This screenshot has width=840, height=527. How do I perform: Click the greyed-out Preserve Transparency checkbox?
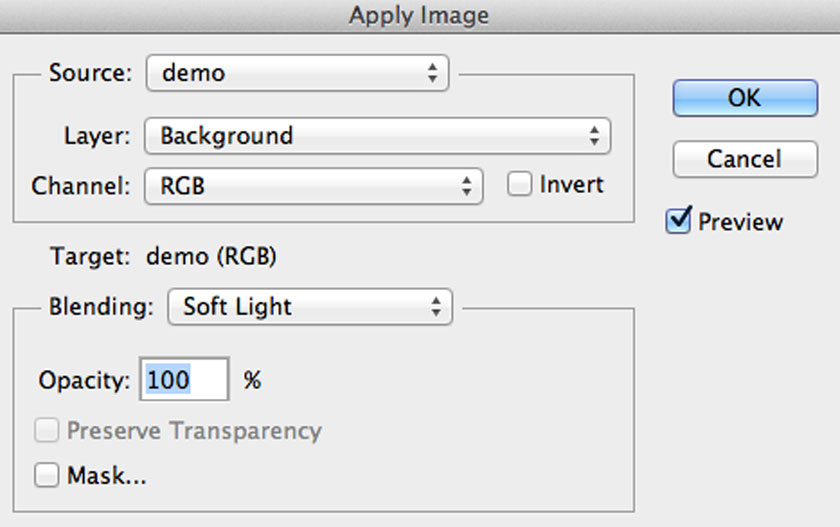coord(47,431)
